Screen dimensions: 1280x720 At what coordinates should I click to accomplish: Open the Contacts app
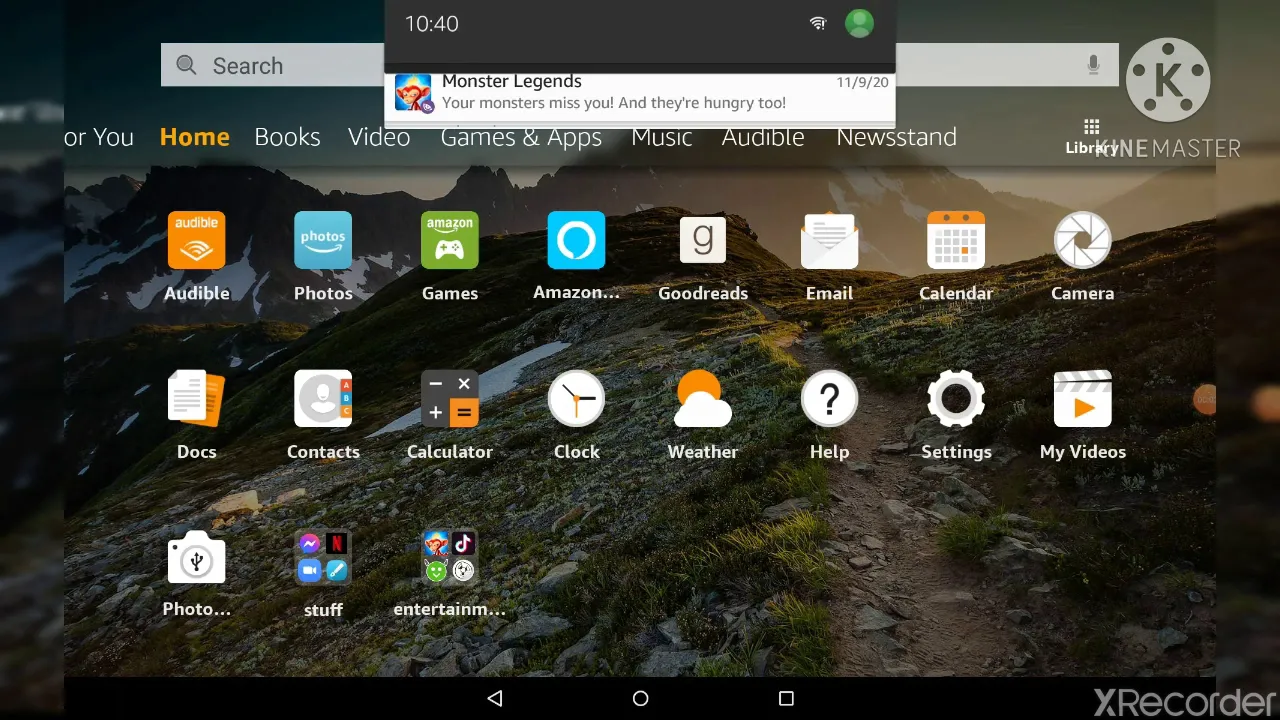point(323,398)
